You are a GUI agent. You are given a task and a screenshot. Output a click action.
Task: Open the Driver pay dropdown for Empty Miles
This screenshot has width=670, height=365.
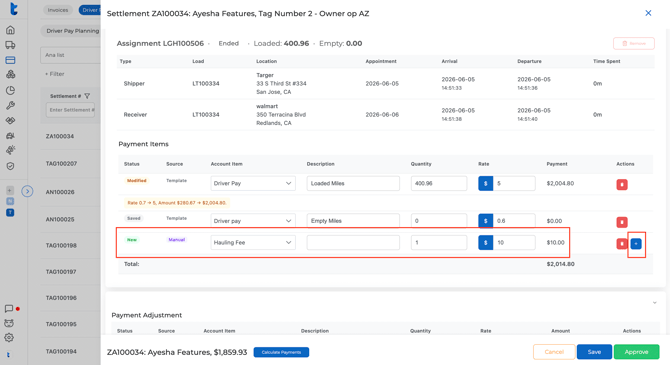click(253, 221)
